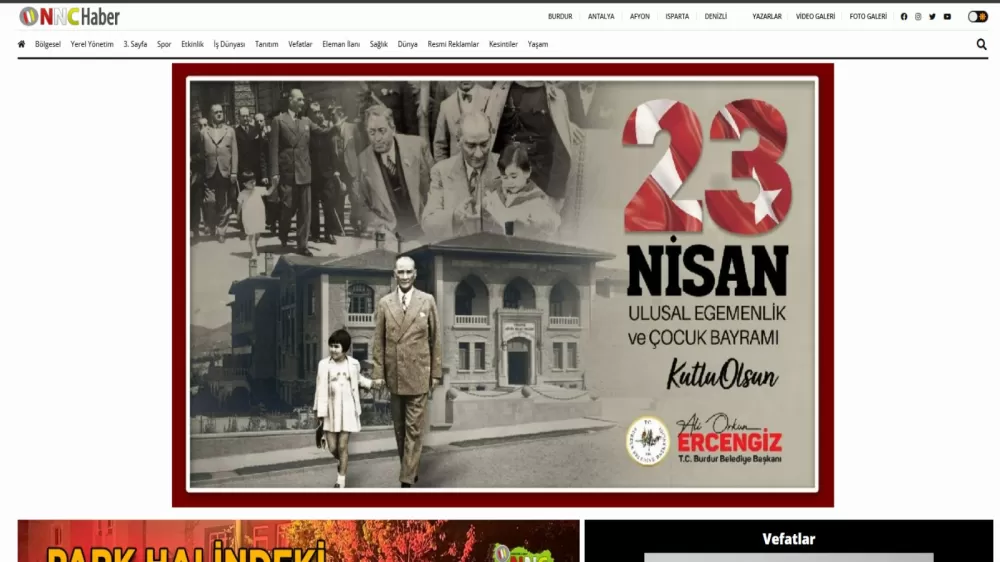This screenshot has width=1000, height=562.
Task: Open the İş Dünyası menu item
Action: point(229,44)
